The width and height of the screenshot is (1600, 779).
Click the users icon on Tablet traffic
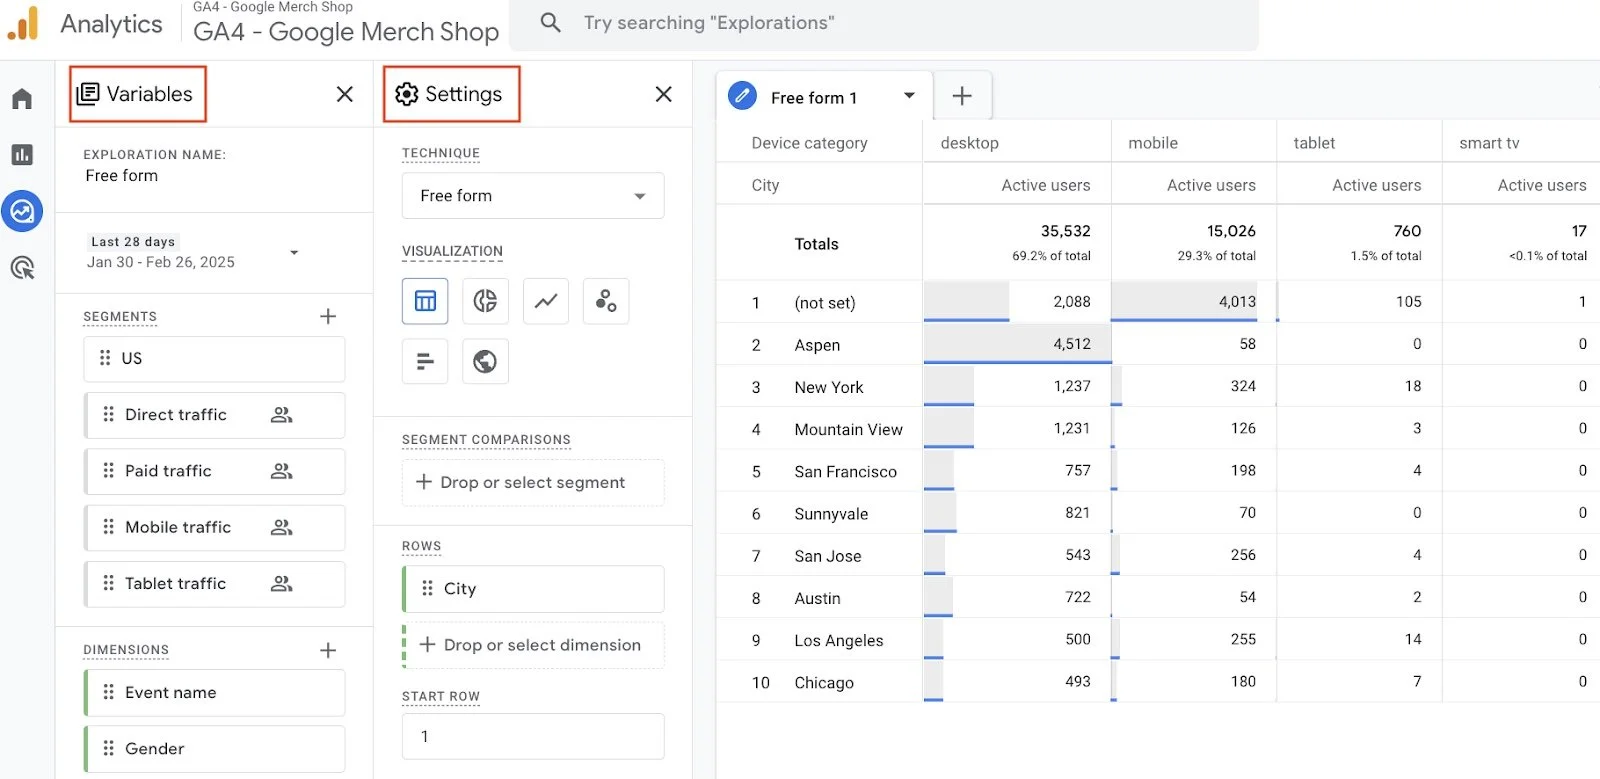pos(282,584)
